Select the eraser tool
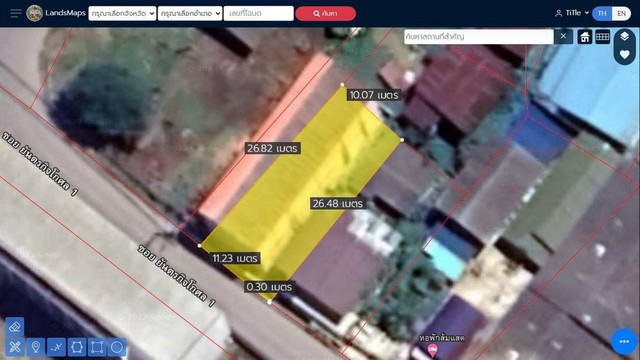This screenshot has width=640, height=360. pyautogui.click(x=15, y=327)
